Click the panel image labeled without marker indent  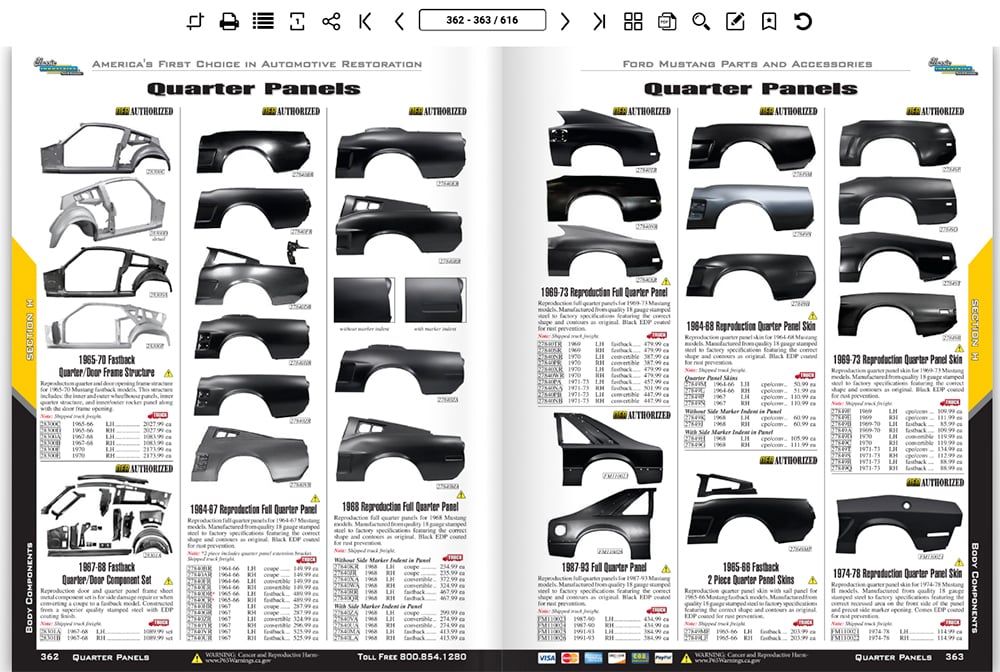coord(364,300)
